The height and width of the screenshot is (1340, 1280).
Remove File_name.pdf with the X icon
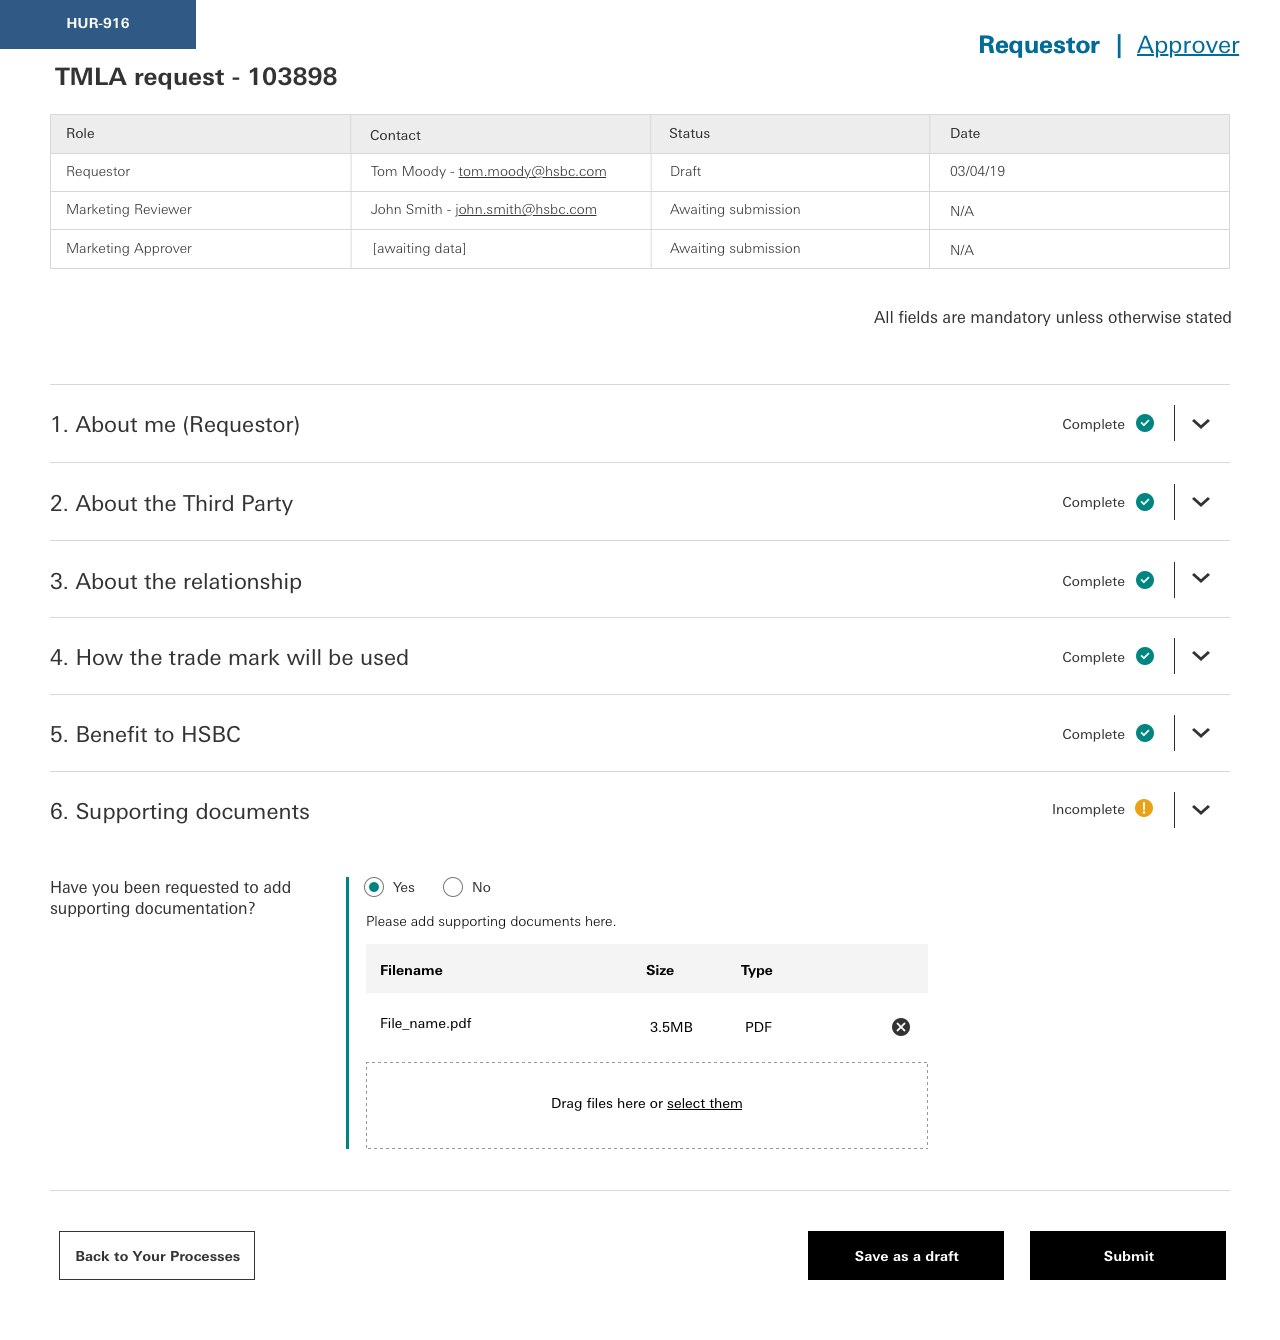901,1027
